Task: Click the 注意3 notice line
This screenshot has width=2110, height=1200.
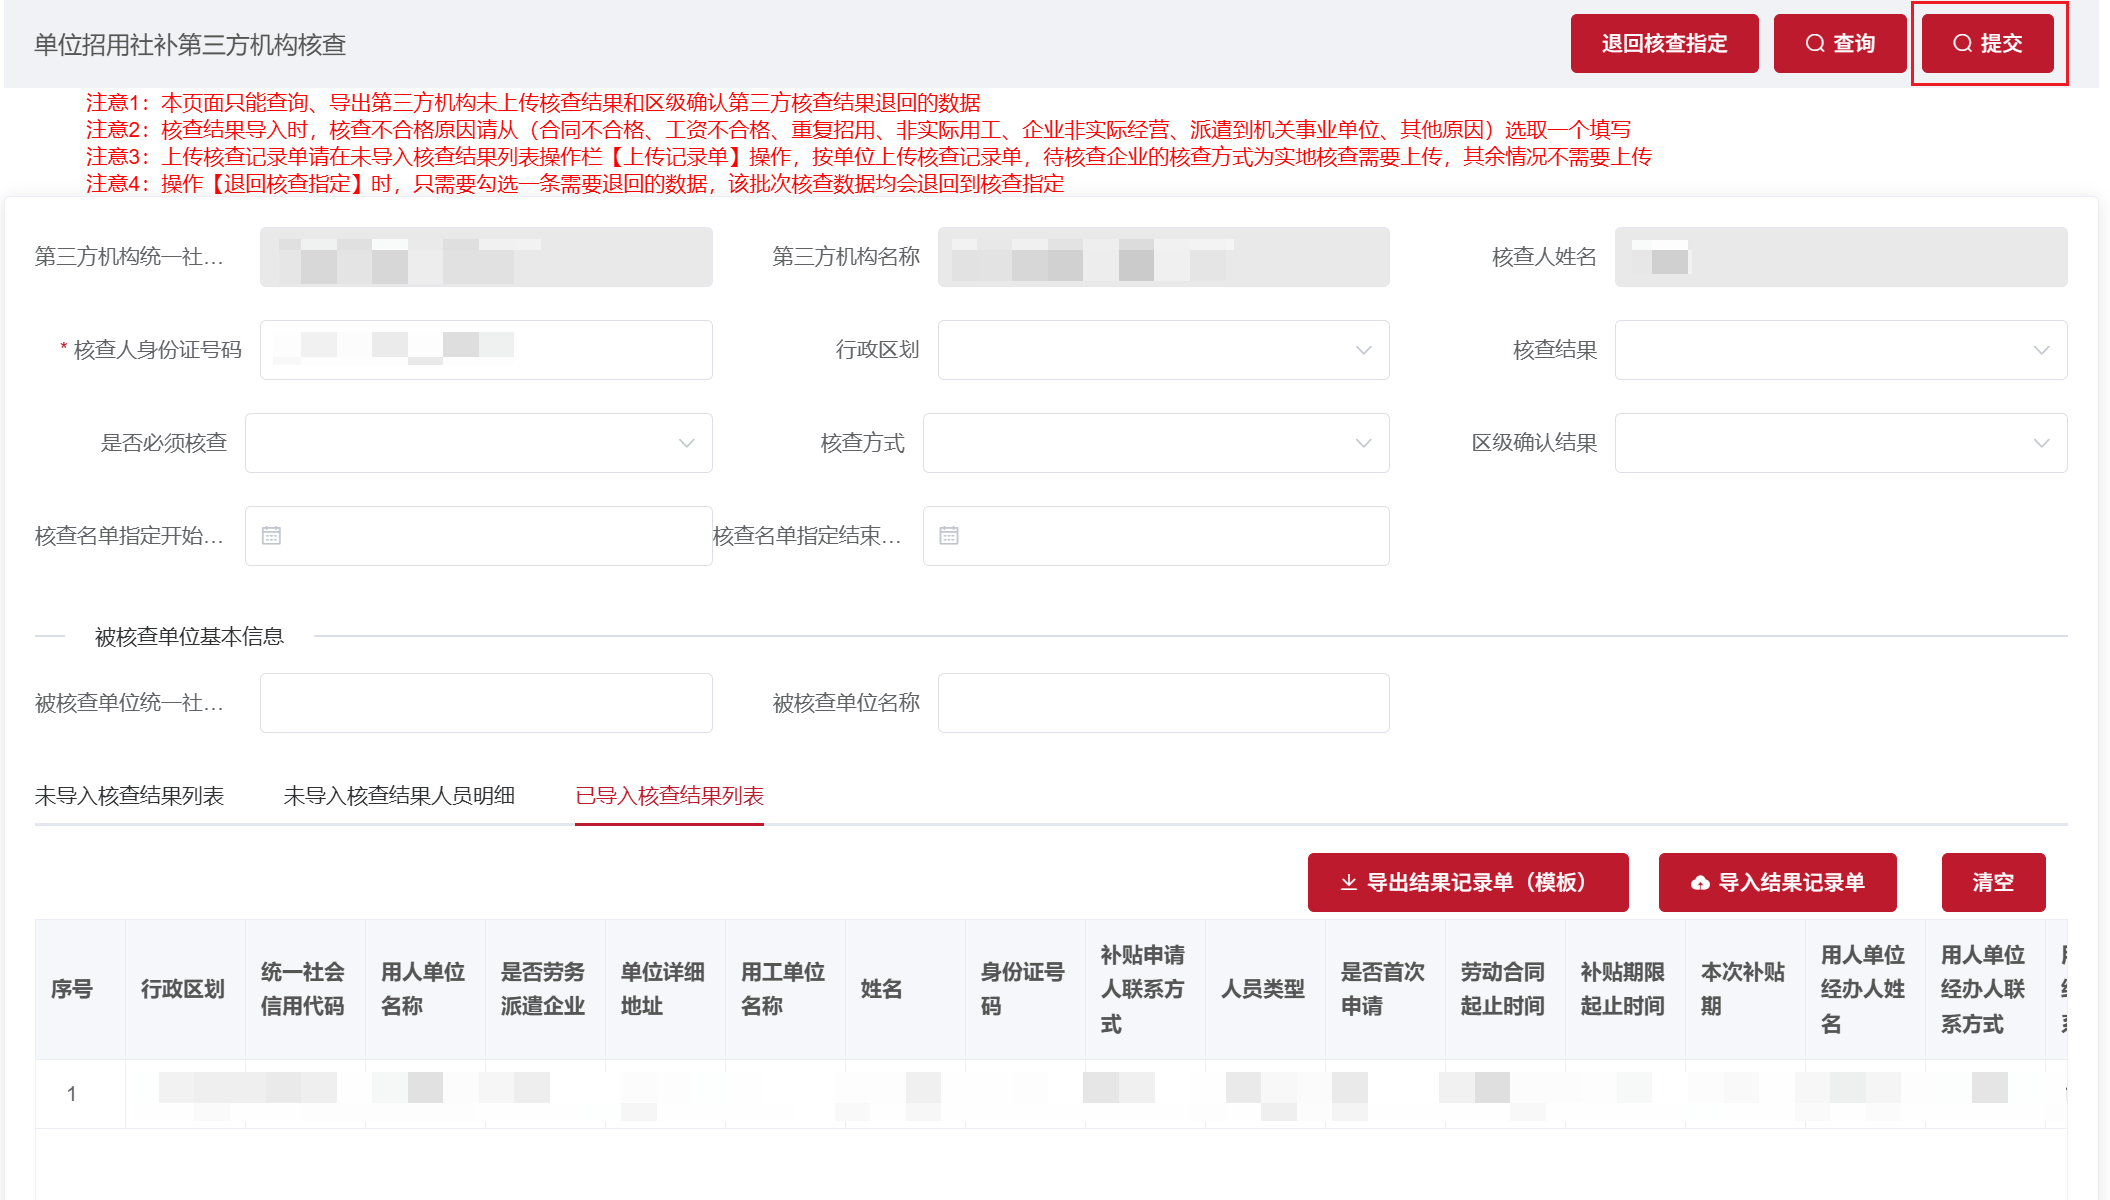Action: pos(869,157)
